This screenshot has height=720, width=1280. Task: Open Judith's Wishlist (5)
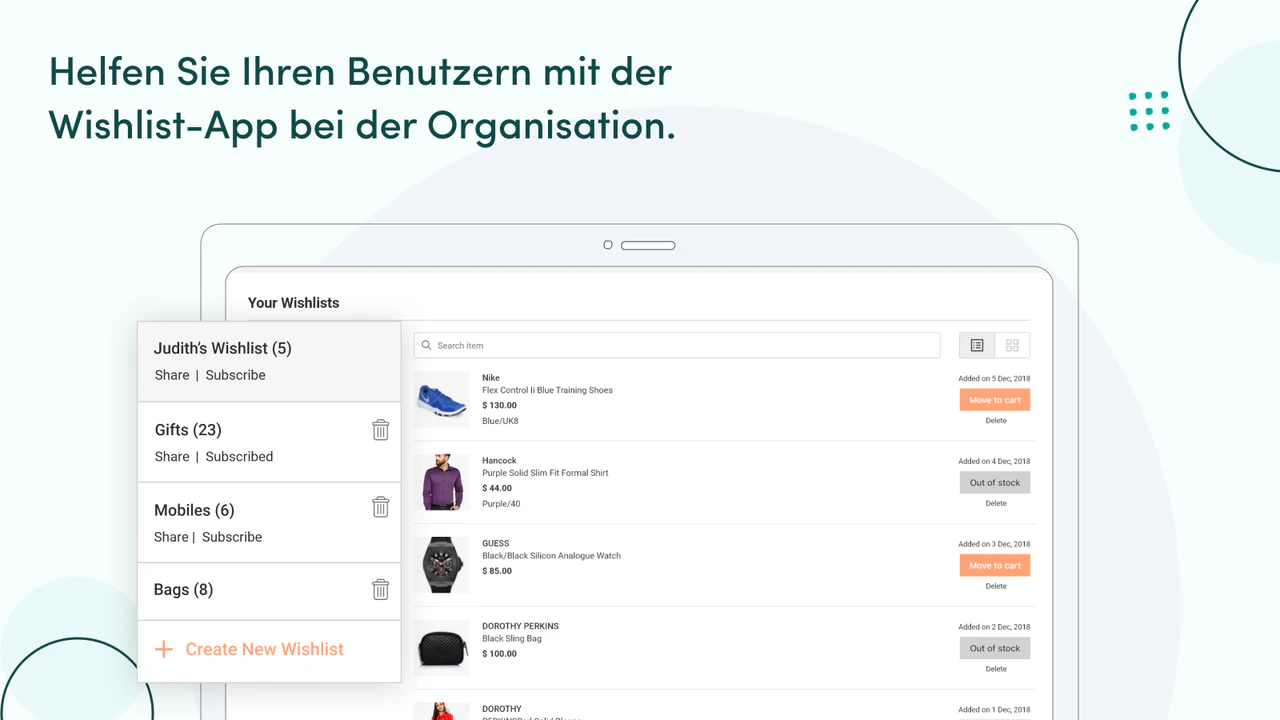[222, 348]
